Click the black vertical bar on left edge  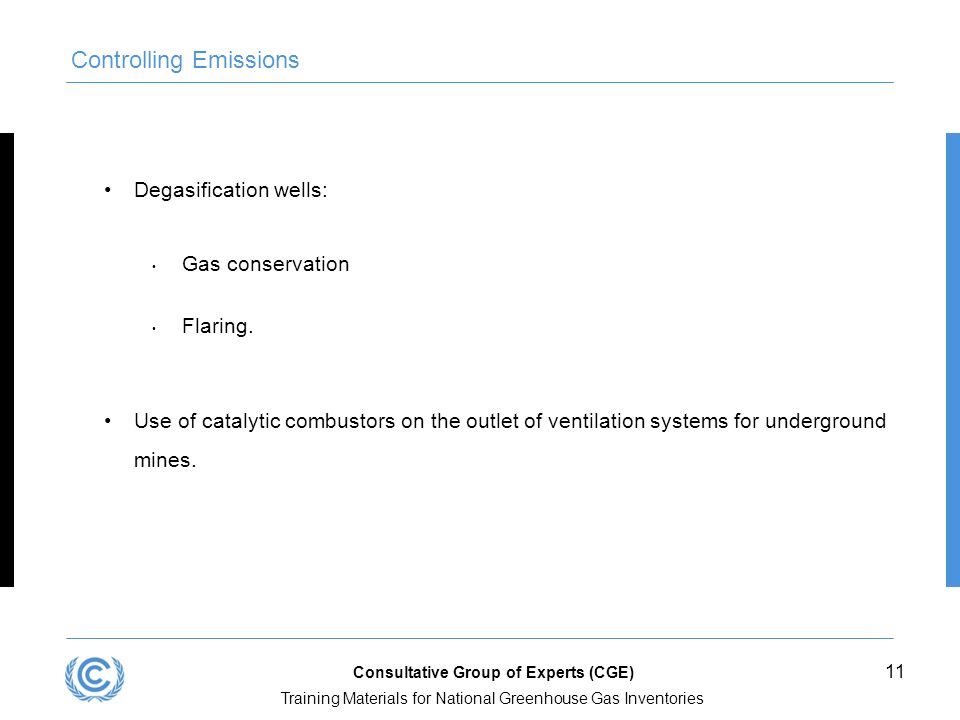(x=7, y=360)
